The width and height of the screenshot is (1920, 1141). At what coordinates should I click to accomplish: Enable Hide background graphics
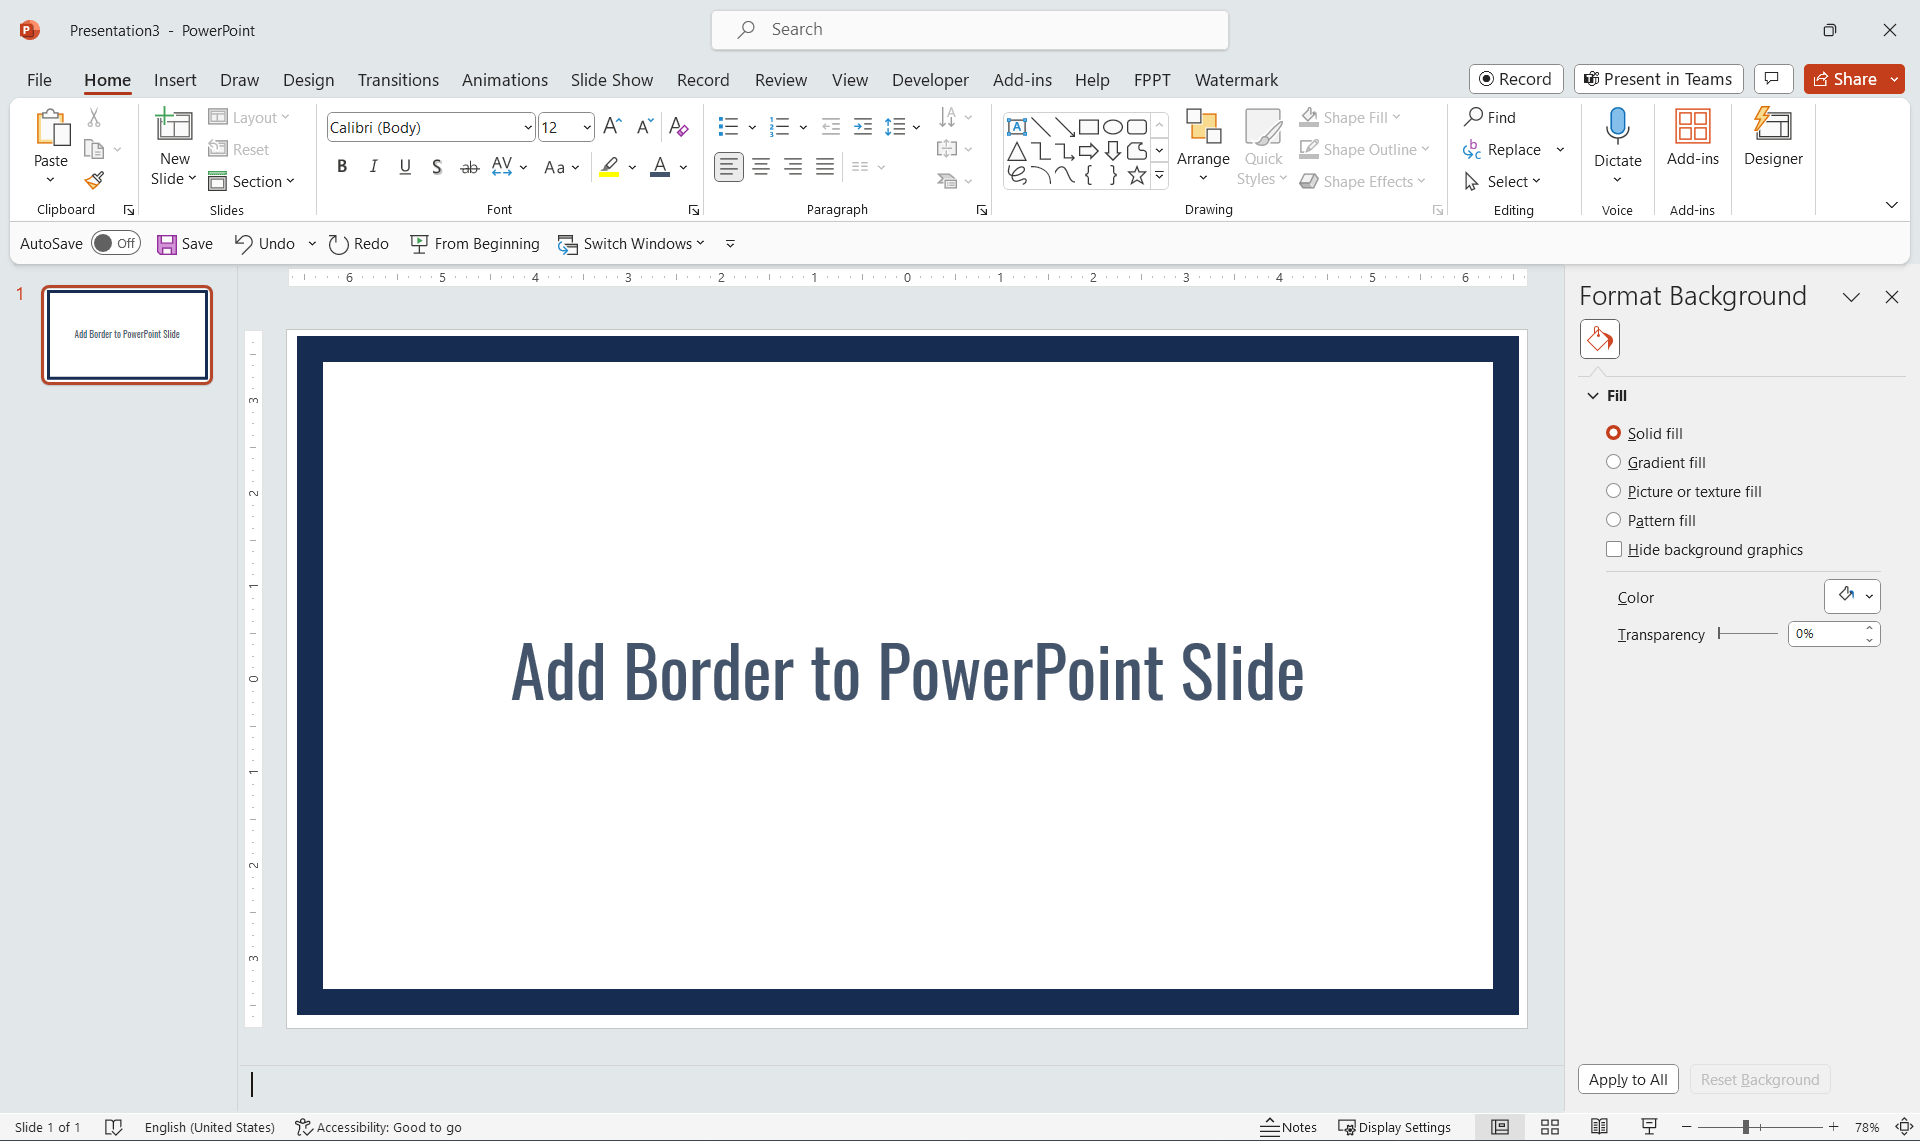[x=1614, y=549]
